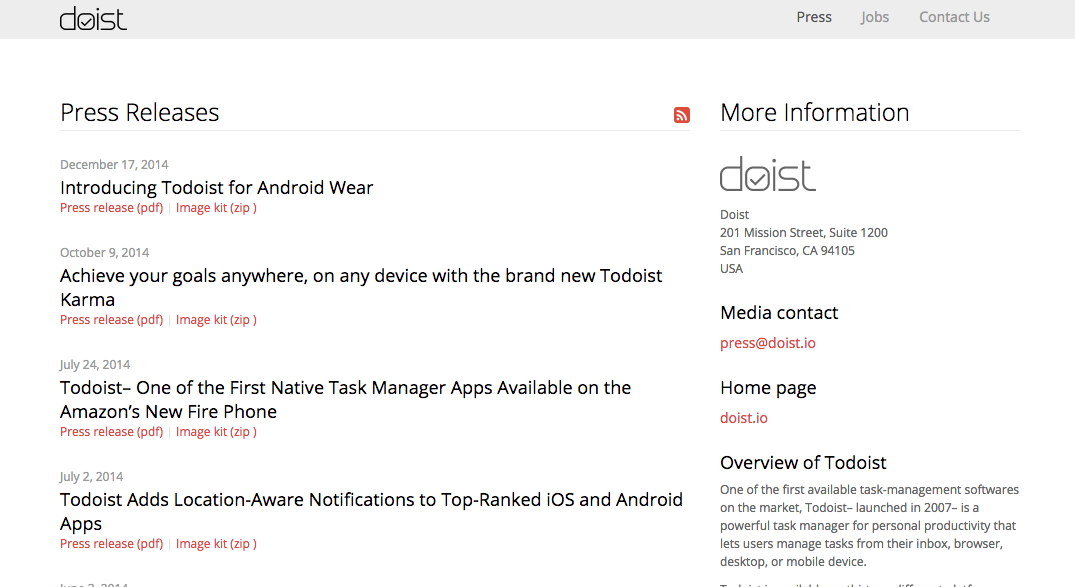Click the Media contact heading
This screenshot has height=587, width=1075.
point(779,313)
